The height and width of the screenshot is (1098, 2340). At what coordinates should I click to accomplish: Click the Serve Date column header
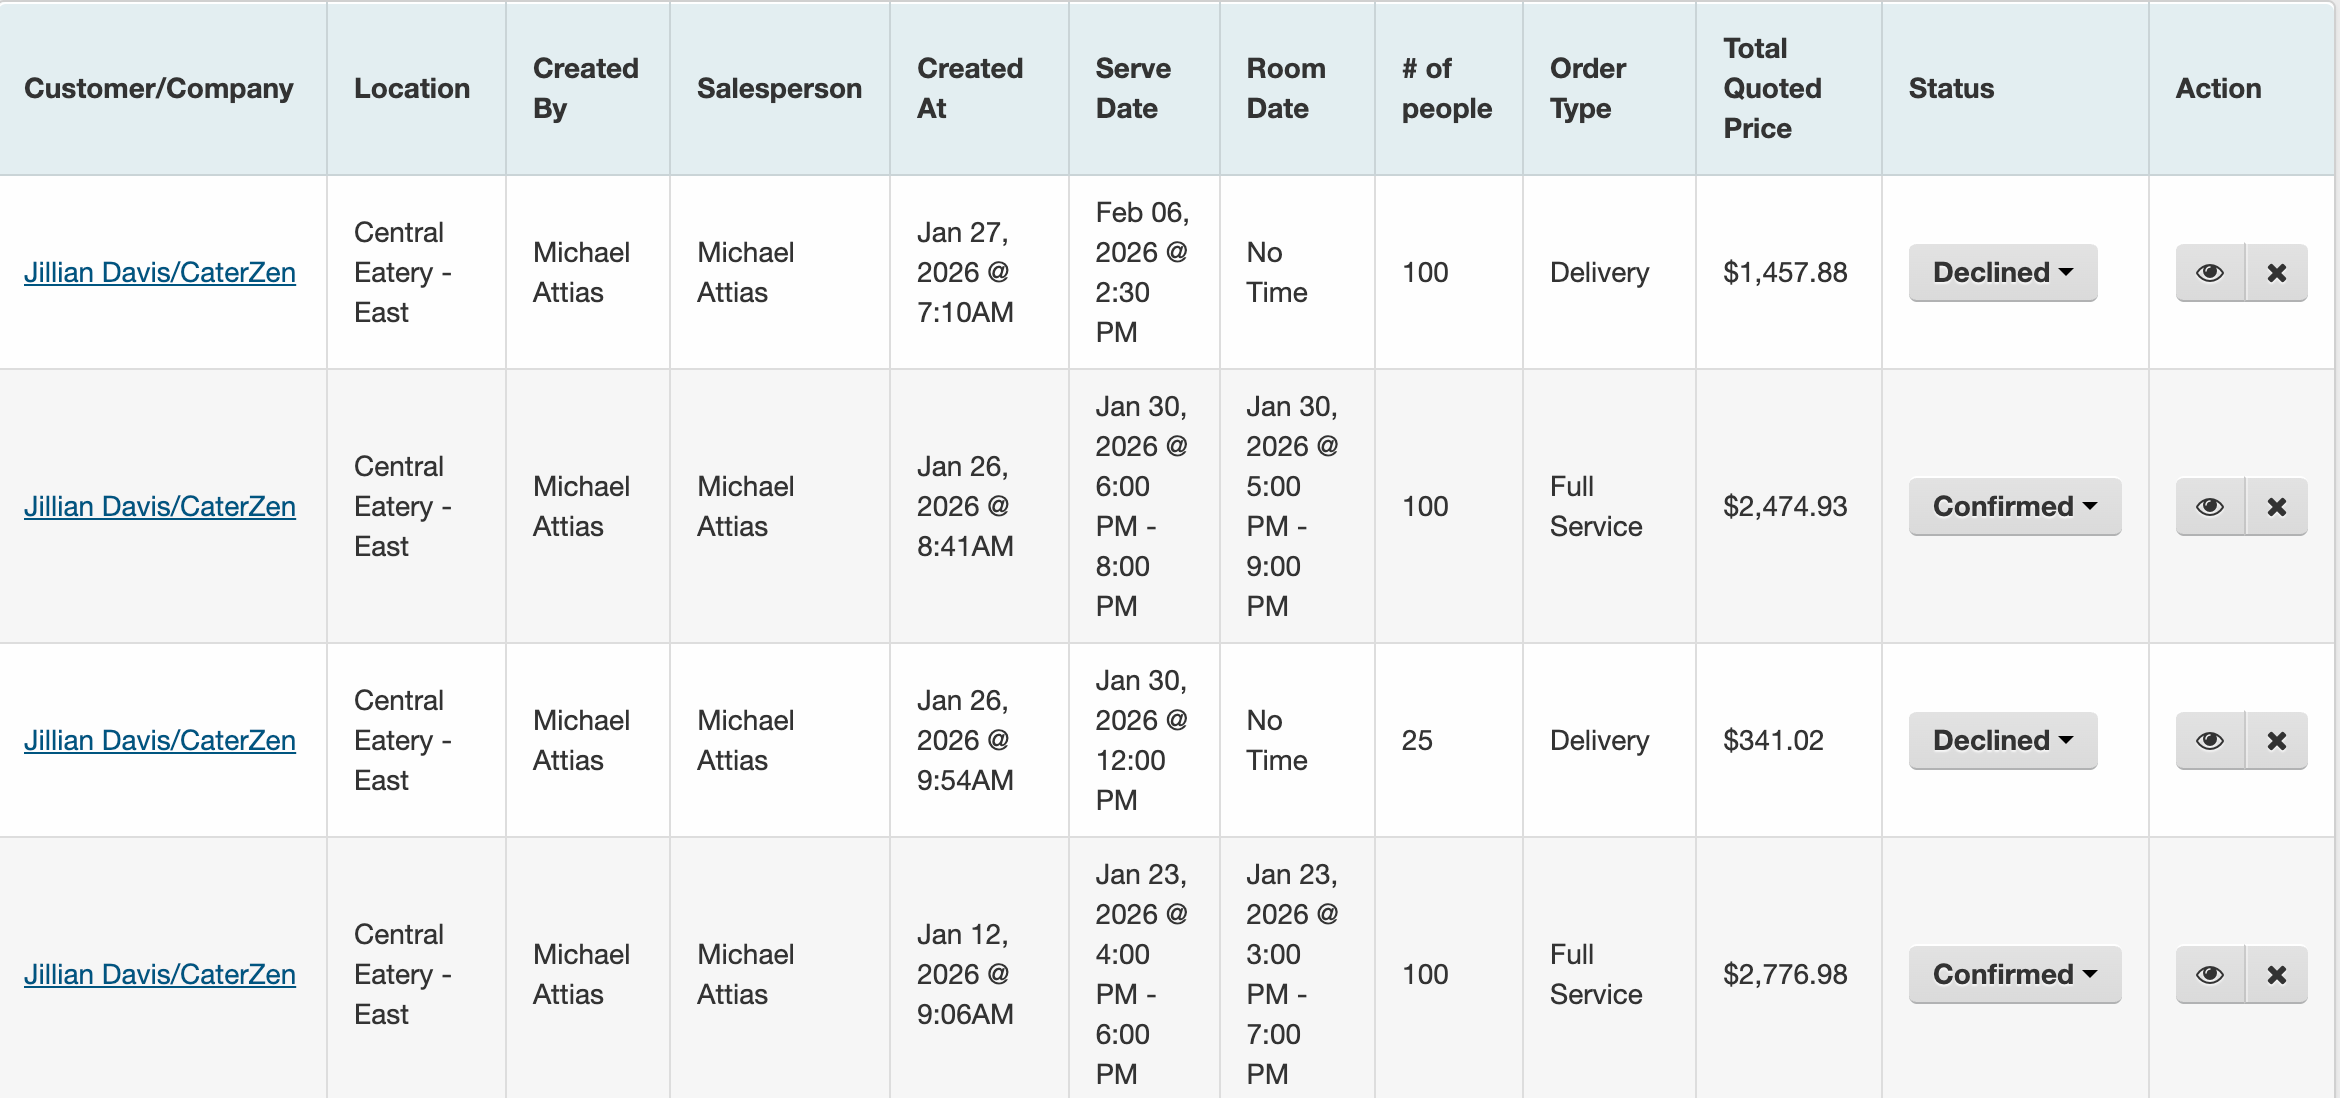click(1133, 88)
